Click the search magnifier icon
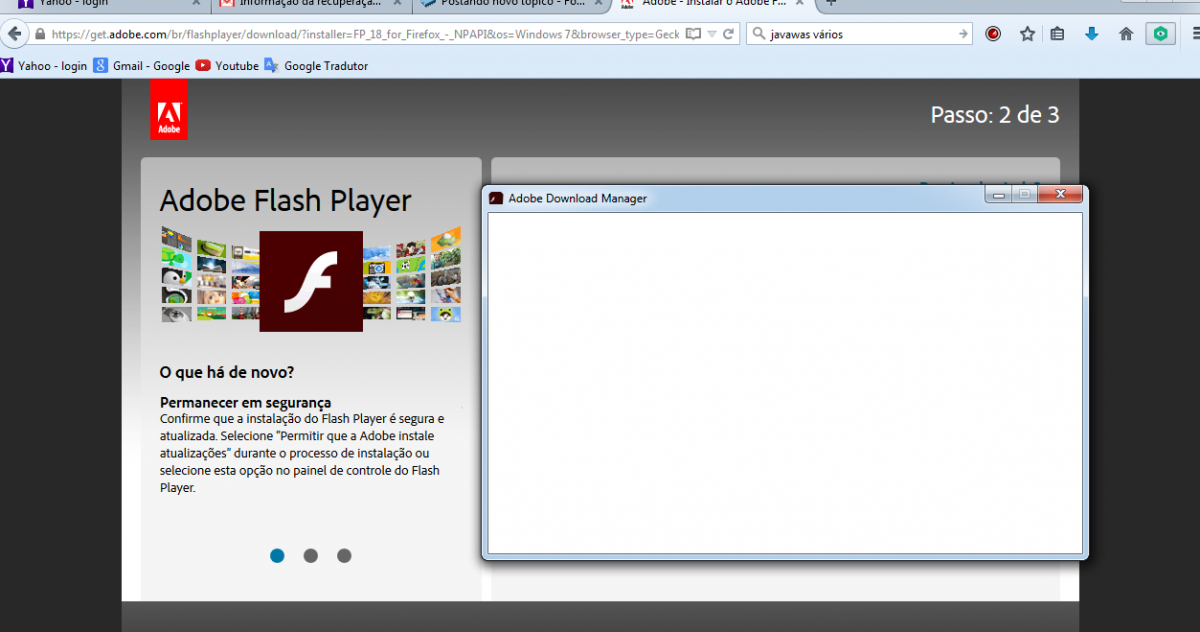Viewport: 1200px width, 632px height. (x=759, y=34)
